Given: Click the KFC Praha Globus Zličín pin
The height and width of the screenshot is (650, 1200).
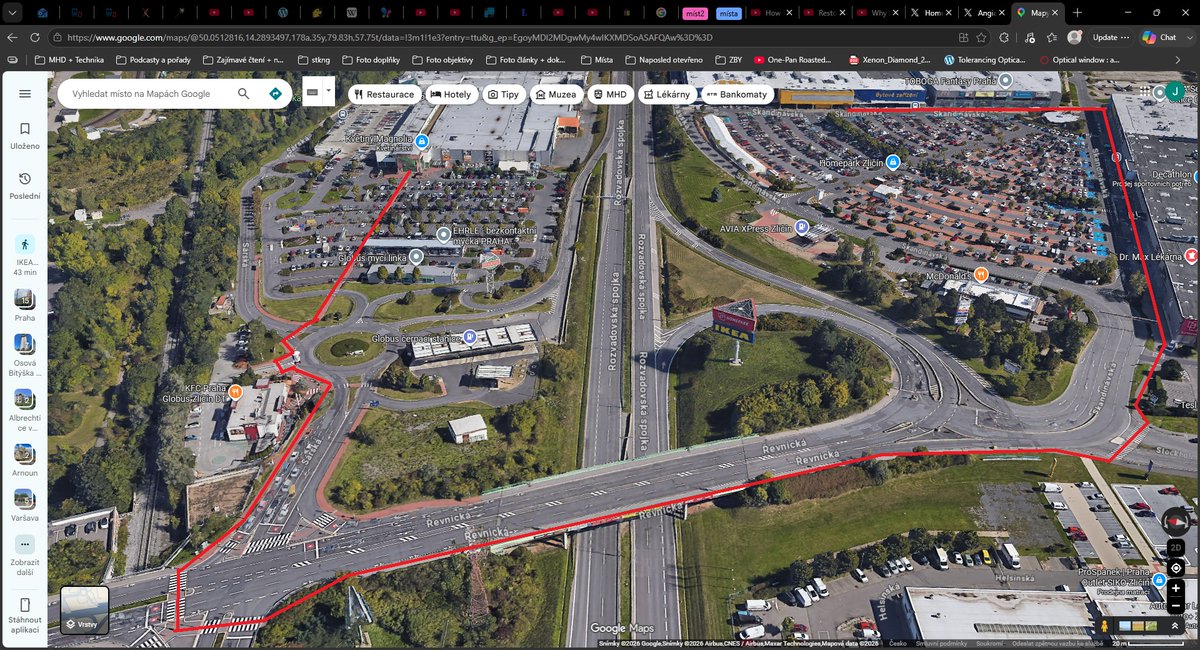Looking at the screenshot, I should (235, 392).
